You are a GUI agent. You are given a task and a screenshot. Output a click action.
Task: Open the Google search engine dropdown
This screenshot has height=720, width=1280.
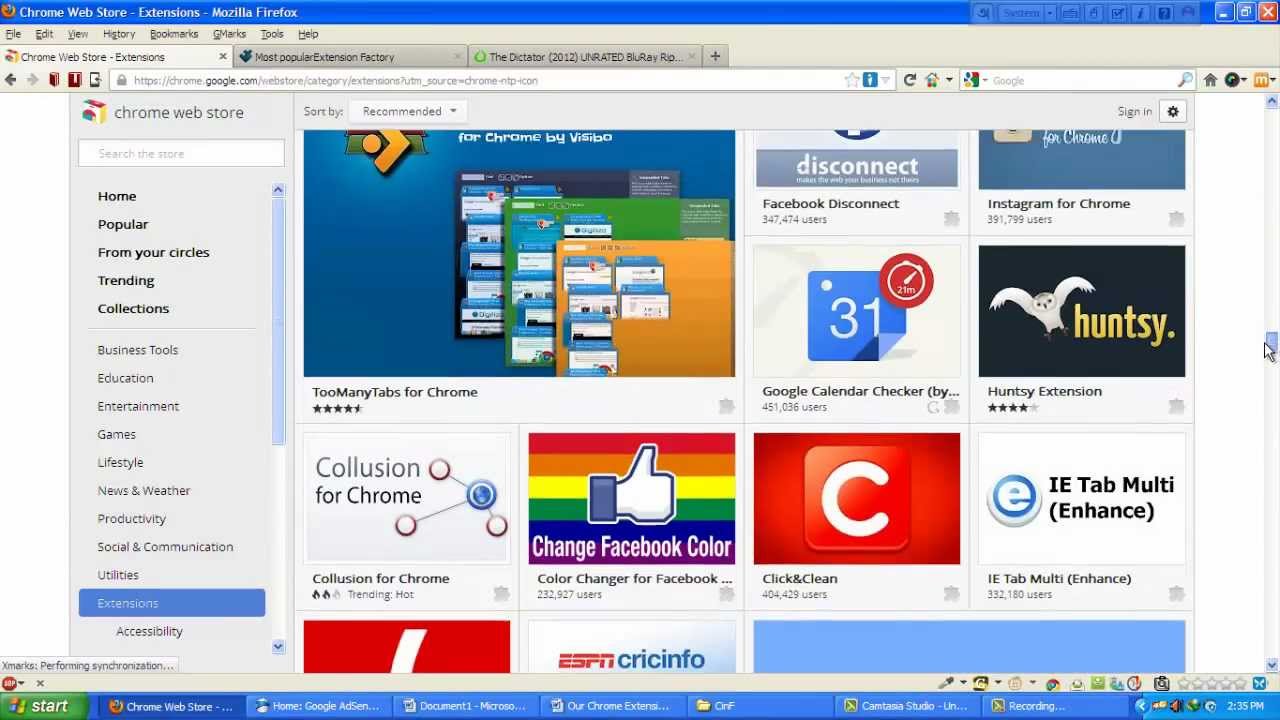click(x=977, y=80)
